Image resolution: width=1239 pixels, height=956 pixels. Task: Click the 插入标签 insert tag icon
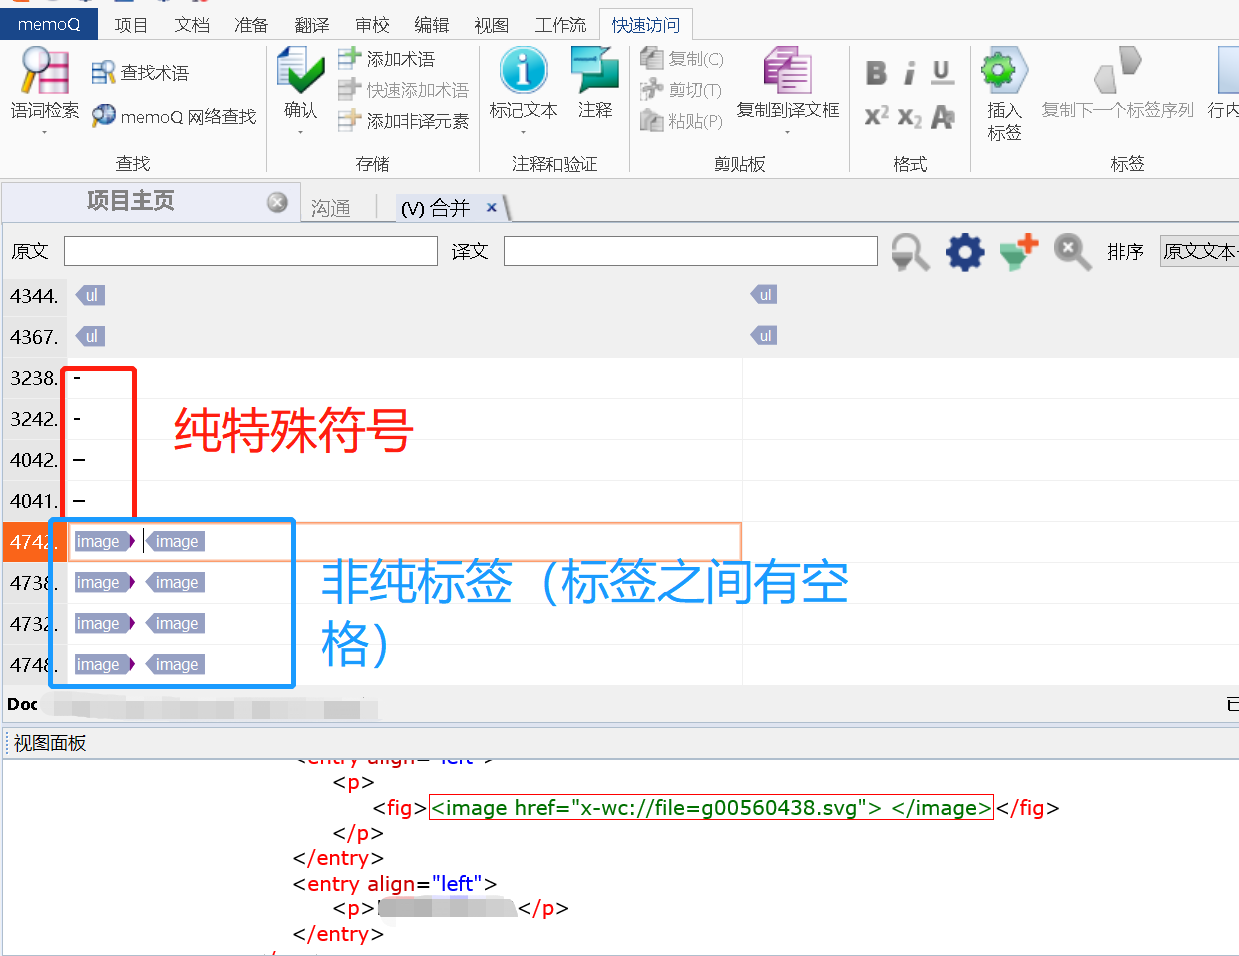point(1004,70)
